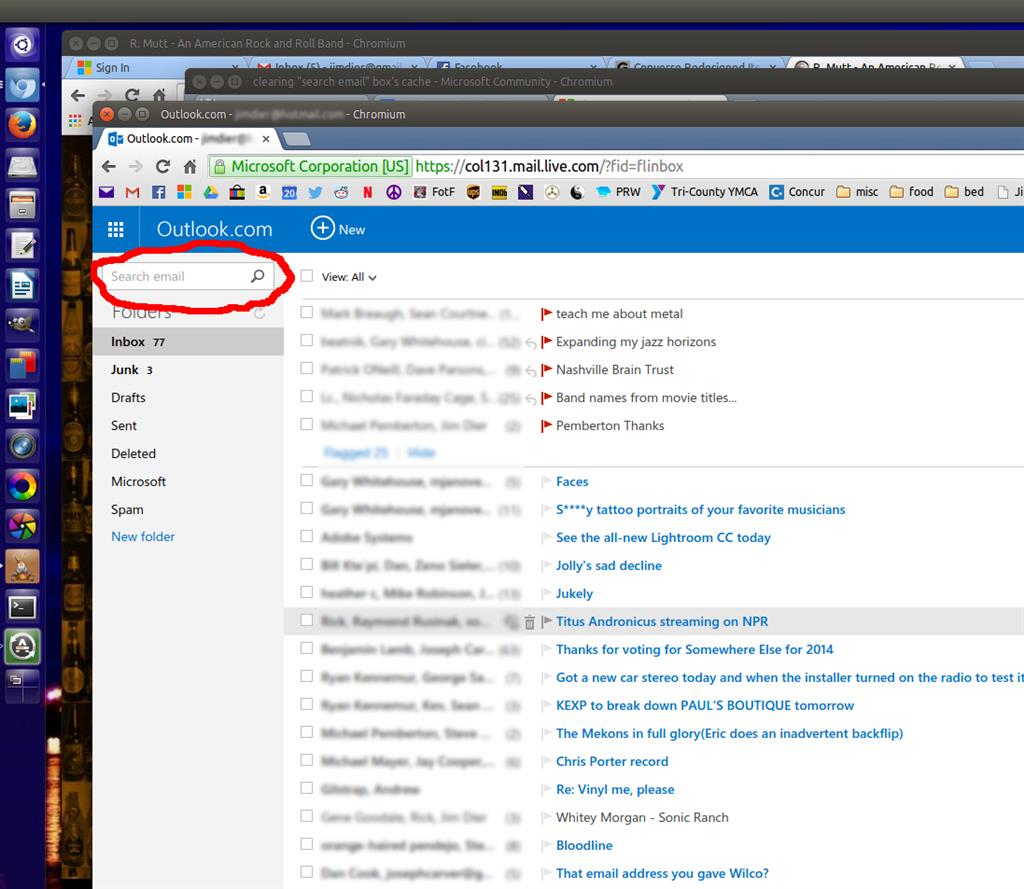Flag the Faces message

pyautogui.click(x=547, y=482)
